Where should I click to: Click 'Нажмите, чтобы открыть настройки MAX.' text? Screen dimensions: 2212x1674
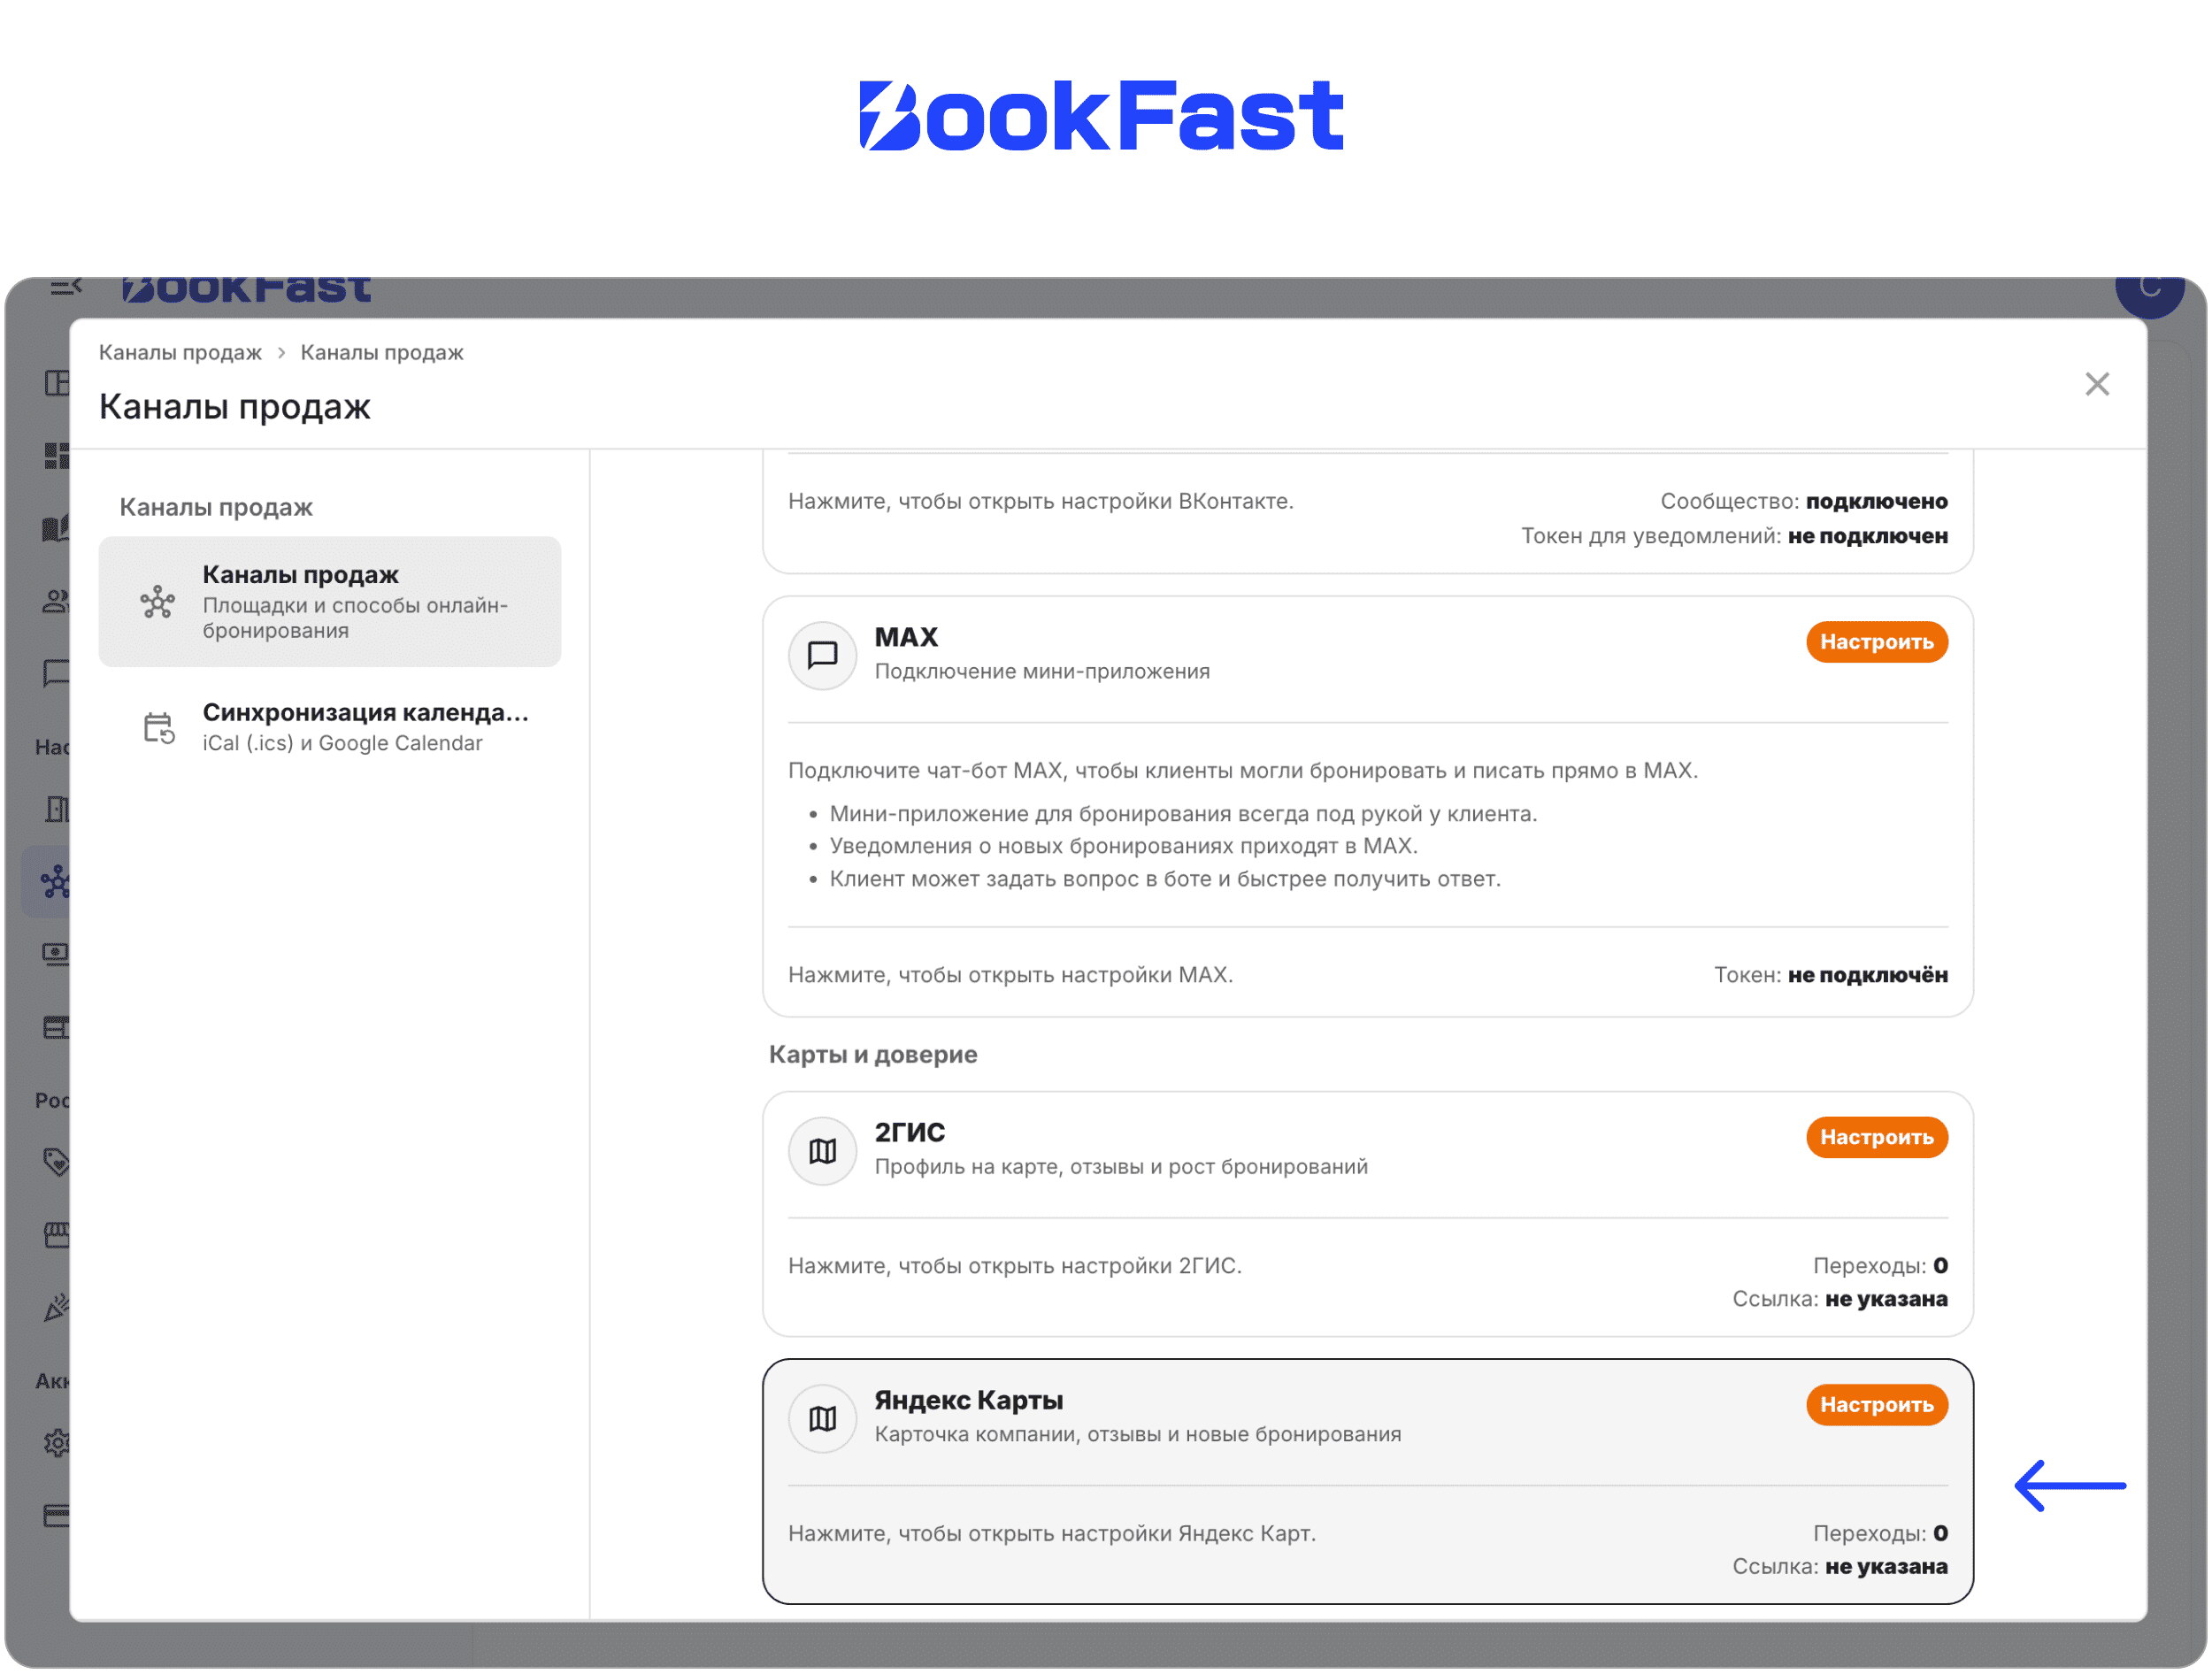1010,974
